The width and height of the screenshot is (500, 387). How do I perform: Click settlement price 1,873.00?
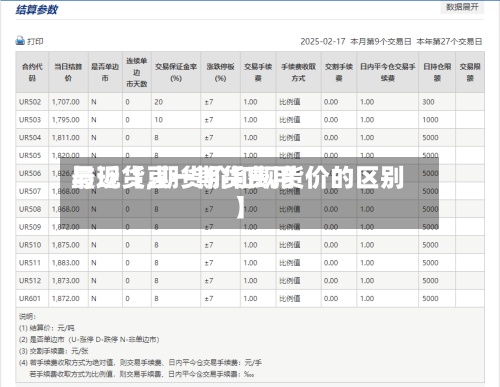[66, 281]
